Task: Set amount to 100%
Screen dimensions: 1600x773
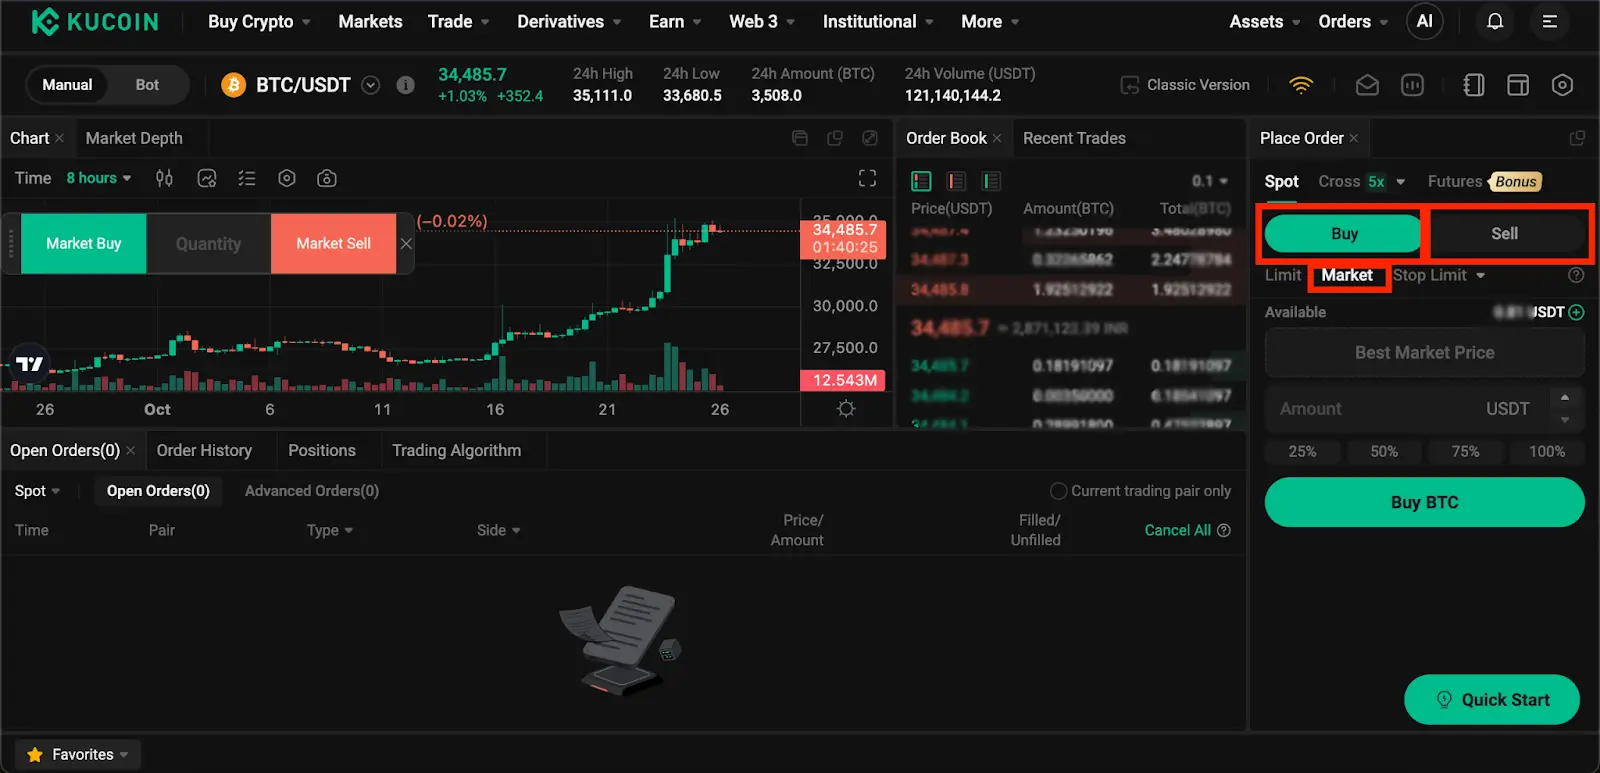Action: pyautogui.click(x=1546, y=451)
